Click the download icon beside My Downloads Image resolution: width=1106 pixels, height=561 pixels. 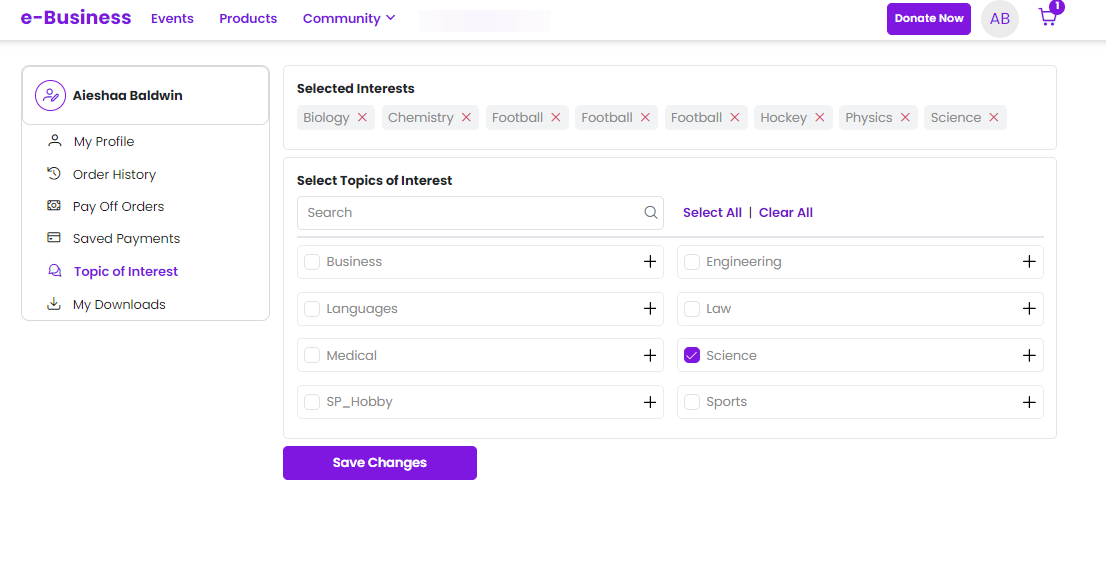[x=54, y=304]
